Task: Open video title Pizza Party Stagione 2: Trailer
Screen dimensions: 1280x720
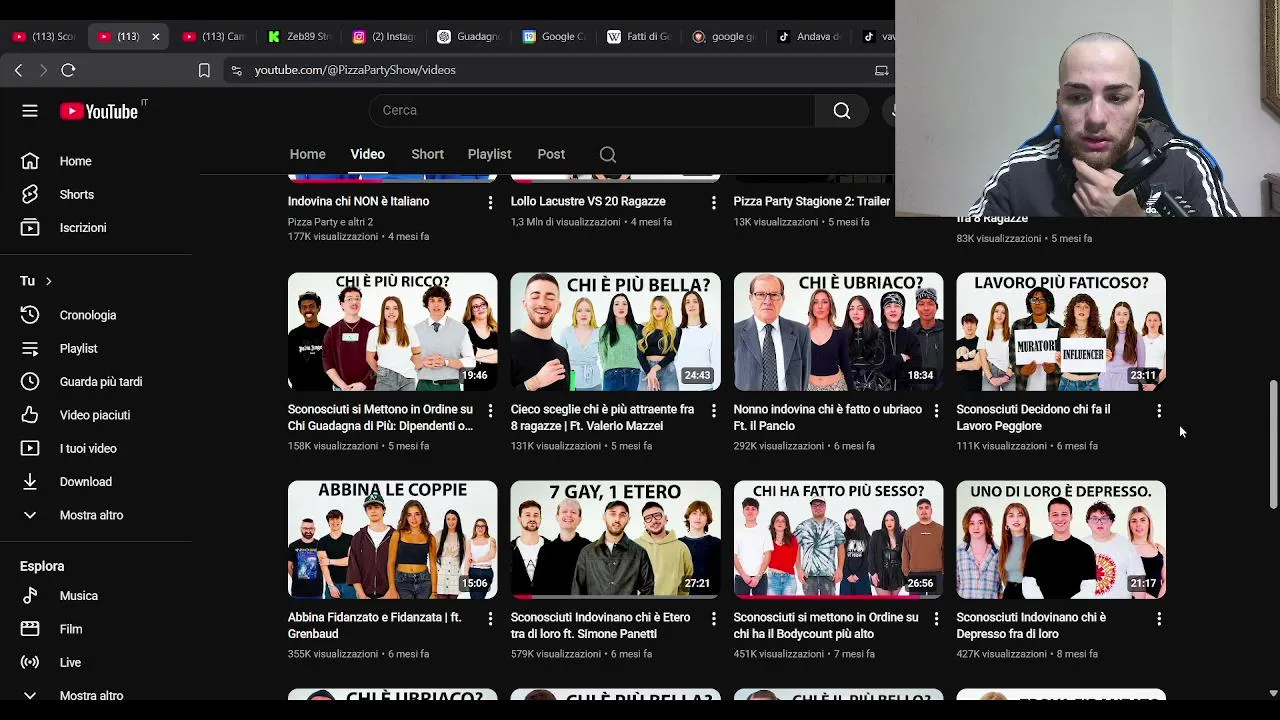Action: [x=811, y=202]
